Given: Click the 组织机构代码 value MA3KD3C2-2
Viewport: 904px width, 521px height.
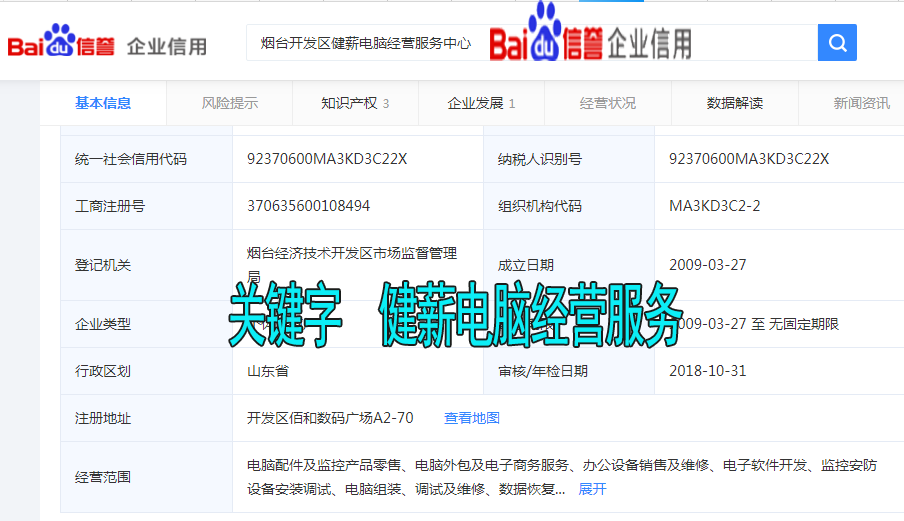Looking at the screenshot, I should tap(714, 206).
